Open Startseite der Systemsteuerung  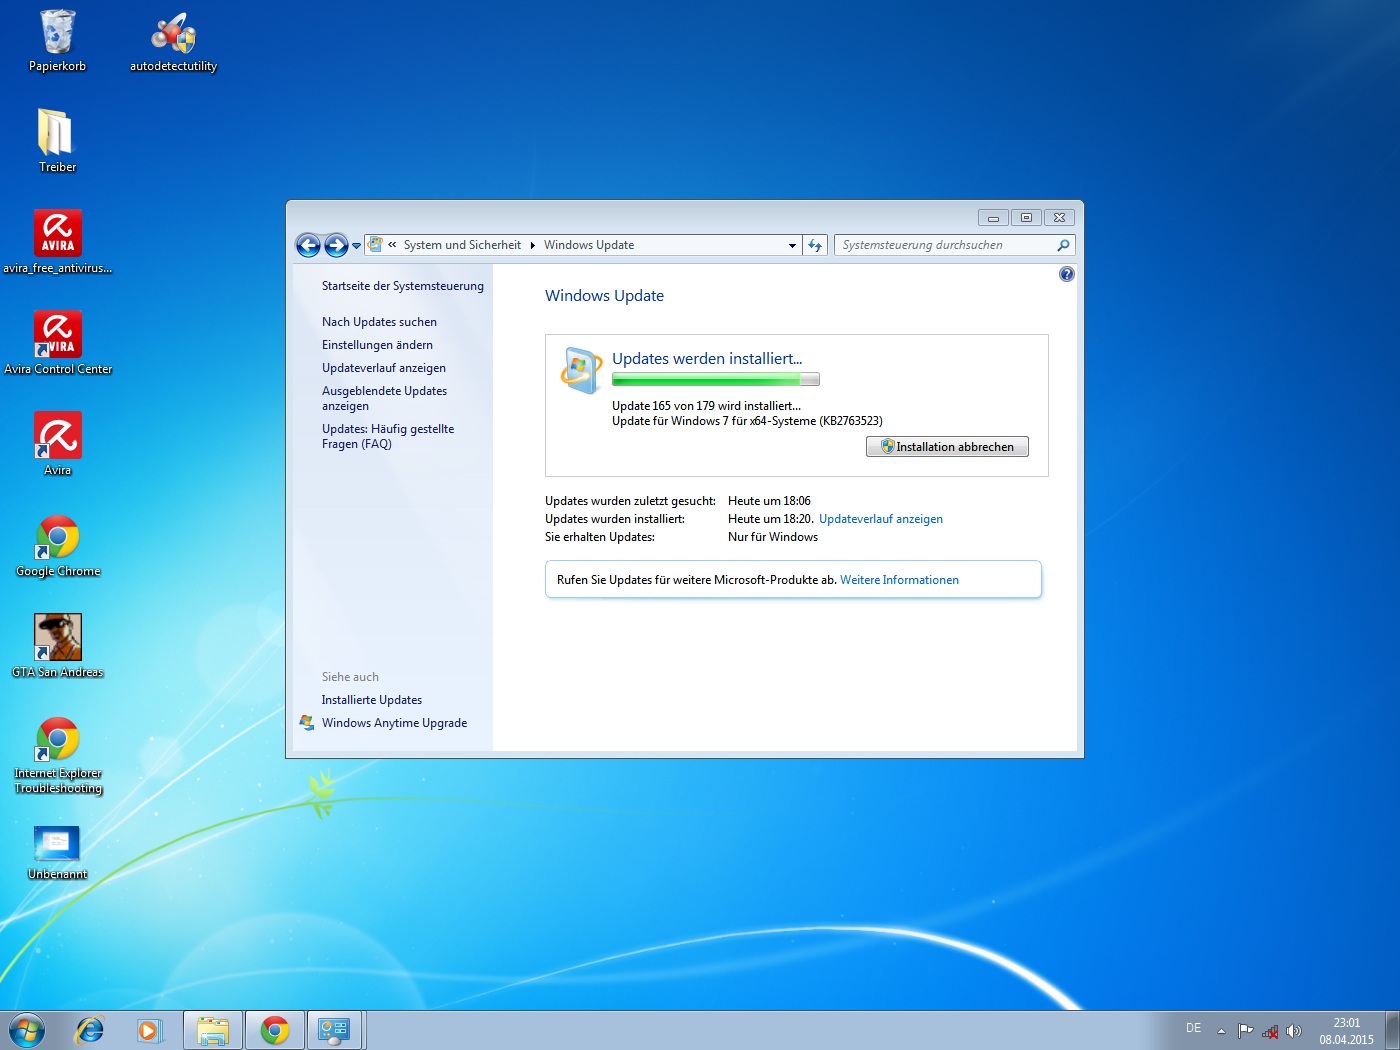click(x=403, y=286)
